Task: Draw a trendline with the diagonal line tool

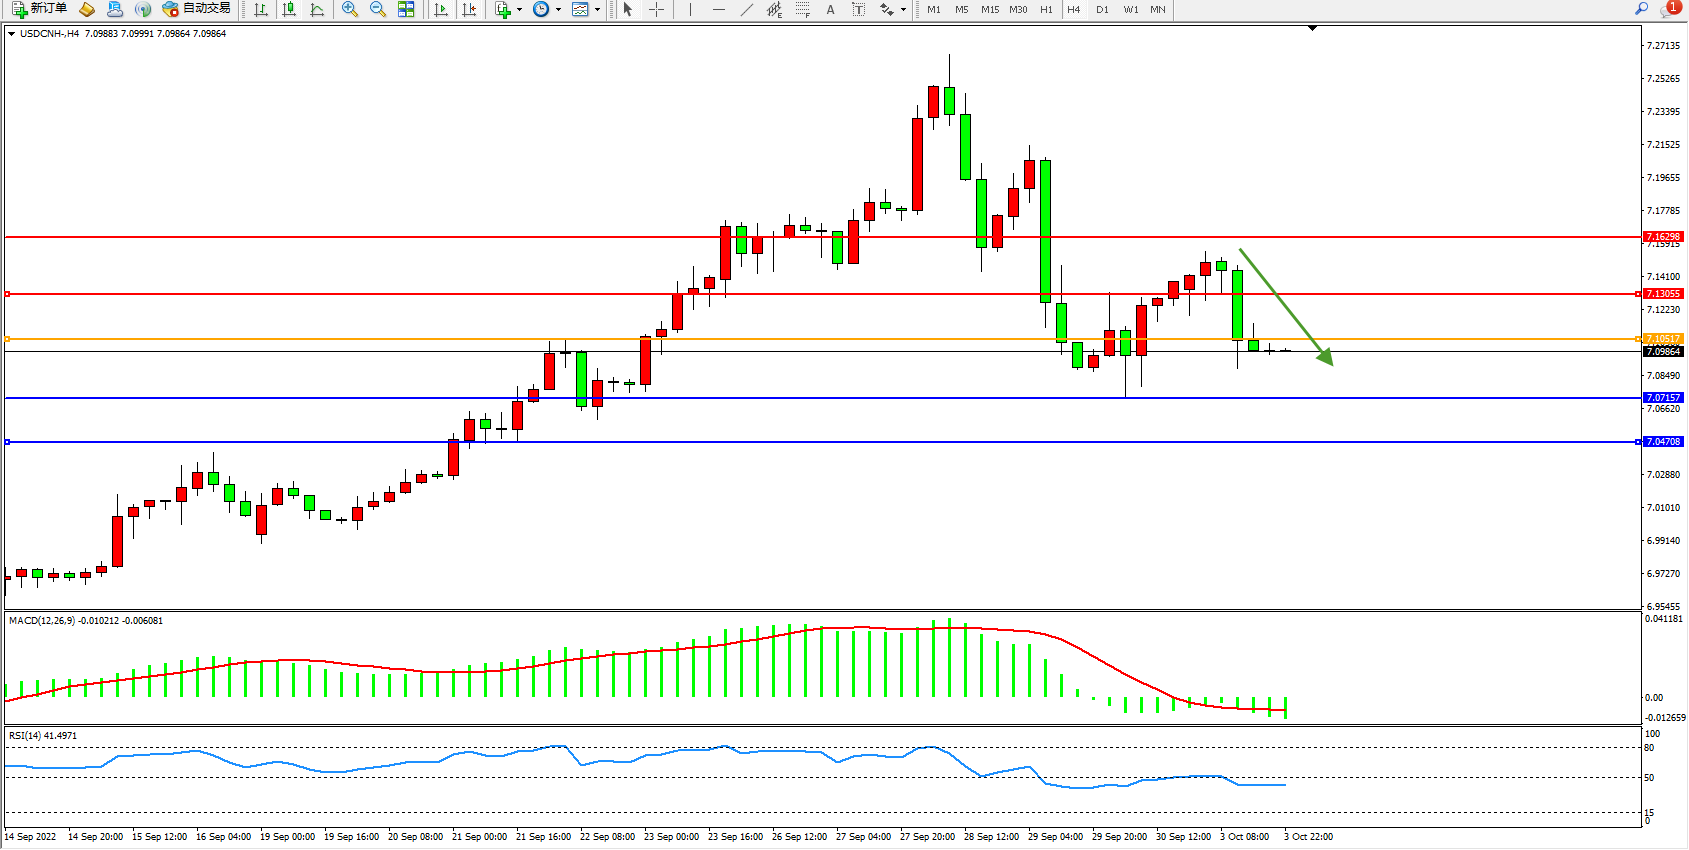Action: (x=747, y=9)
